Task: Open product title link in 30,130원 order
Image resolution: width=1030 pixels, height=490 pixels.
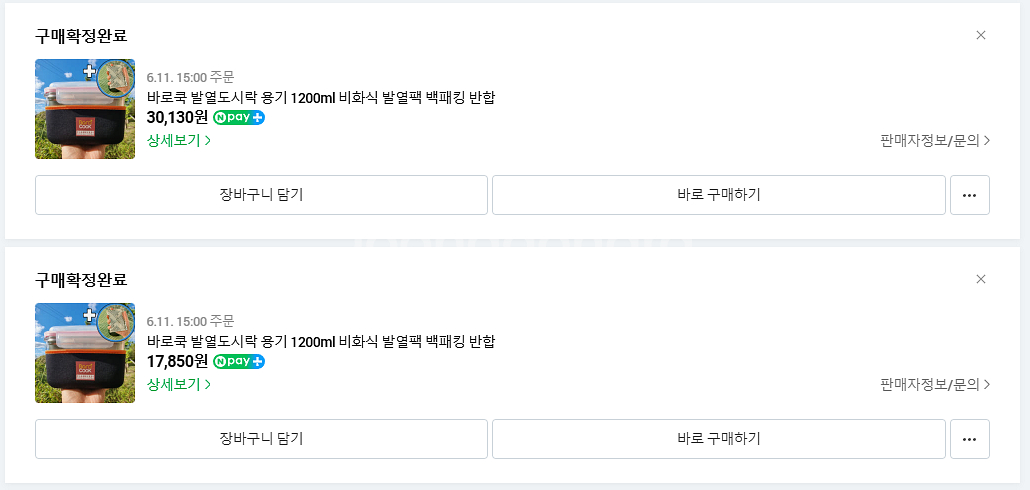Action: coord(320,97)
